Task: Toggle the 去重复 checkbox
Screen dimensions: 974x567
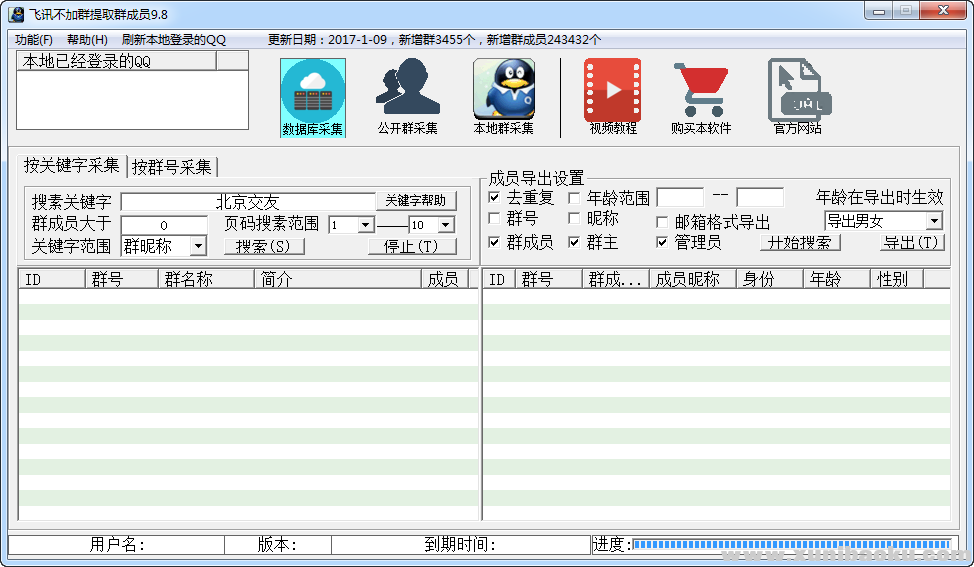Action: tap(494, 197)
